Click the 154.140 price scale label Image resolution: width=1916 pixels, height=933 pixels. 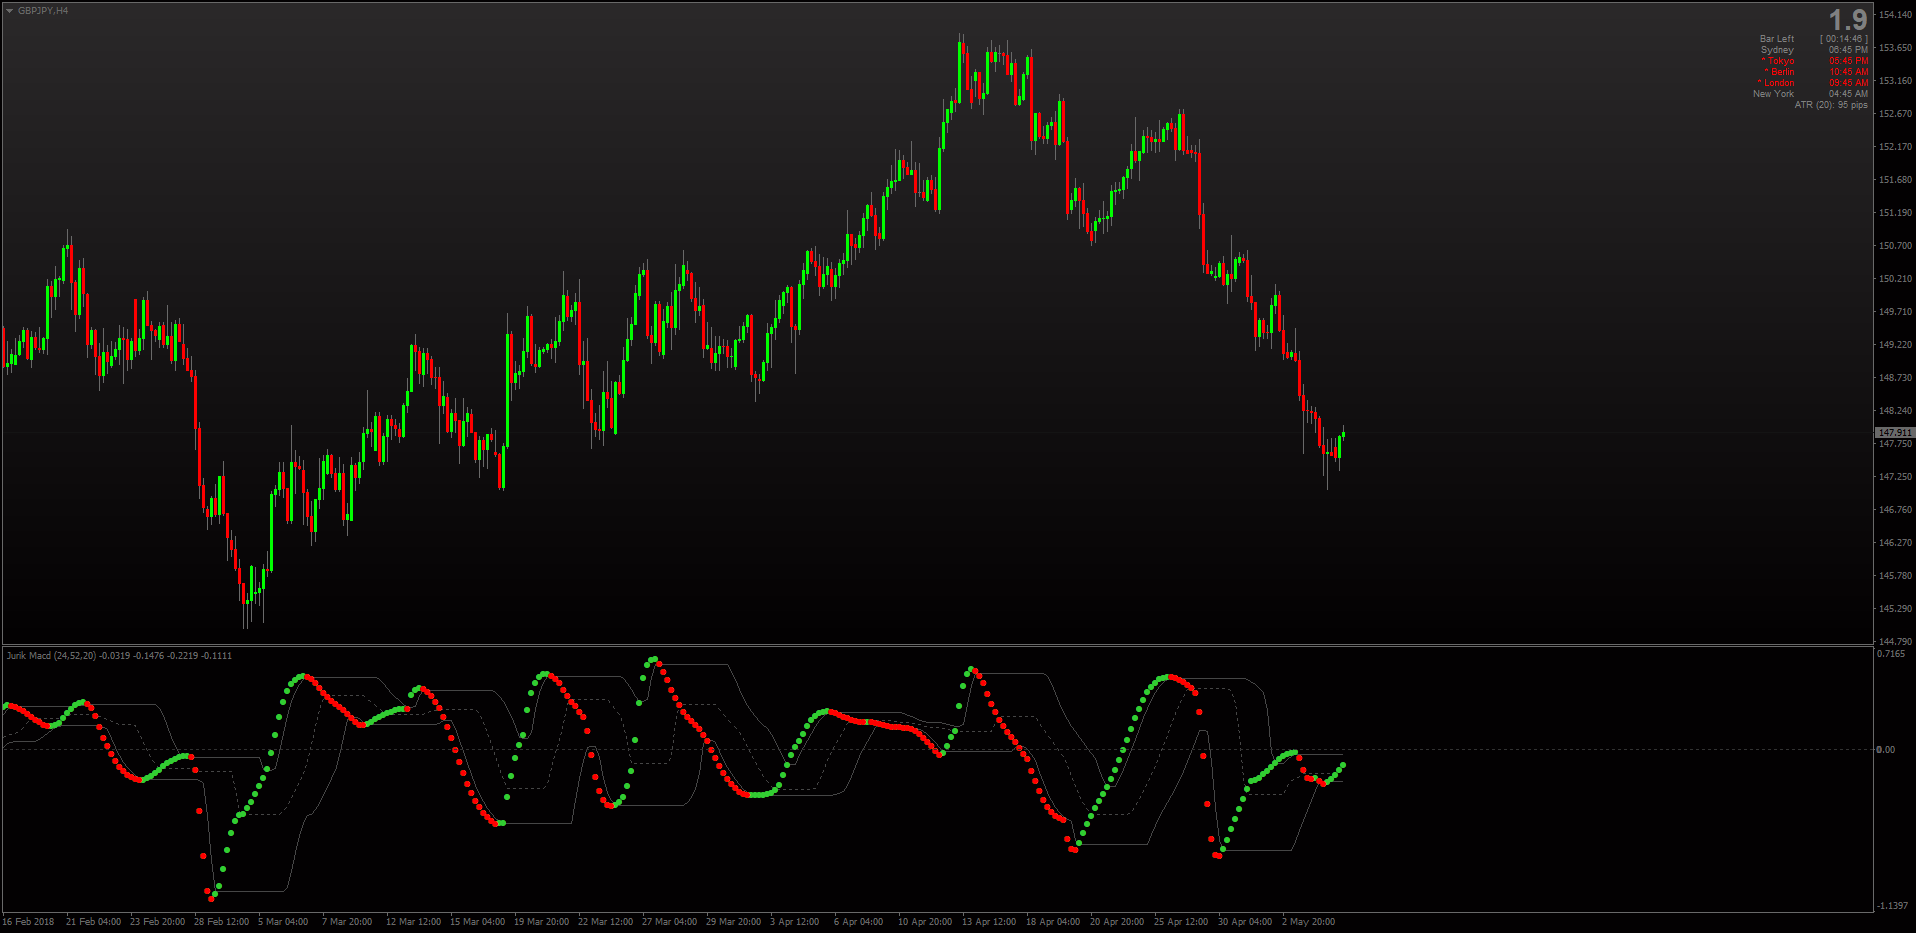pos(1895,14)
